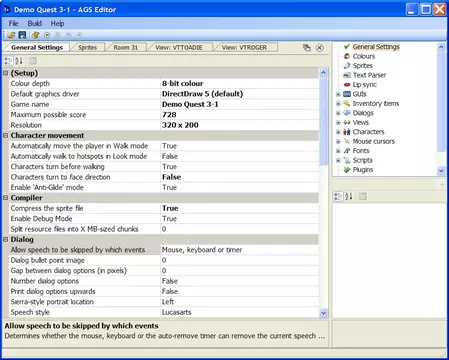The image size is (449, 360).
Task: Click the 'DirectDraw 5 (default)' value
Action: [202, 94]
